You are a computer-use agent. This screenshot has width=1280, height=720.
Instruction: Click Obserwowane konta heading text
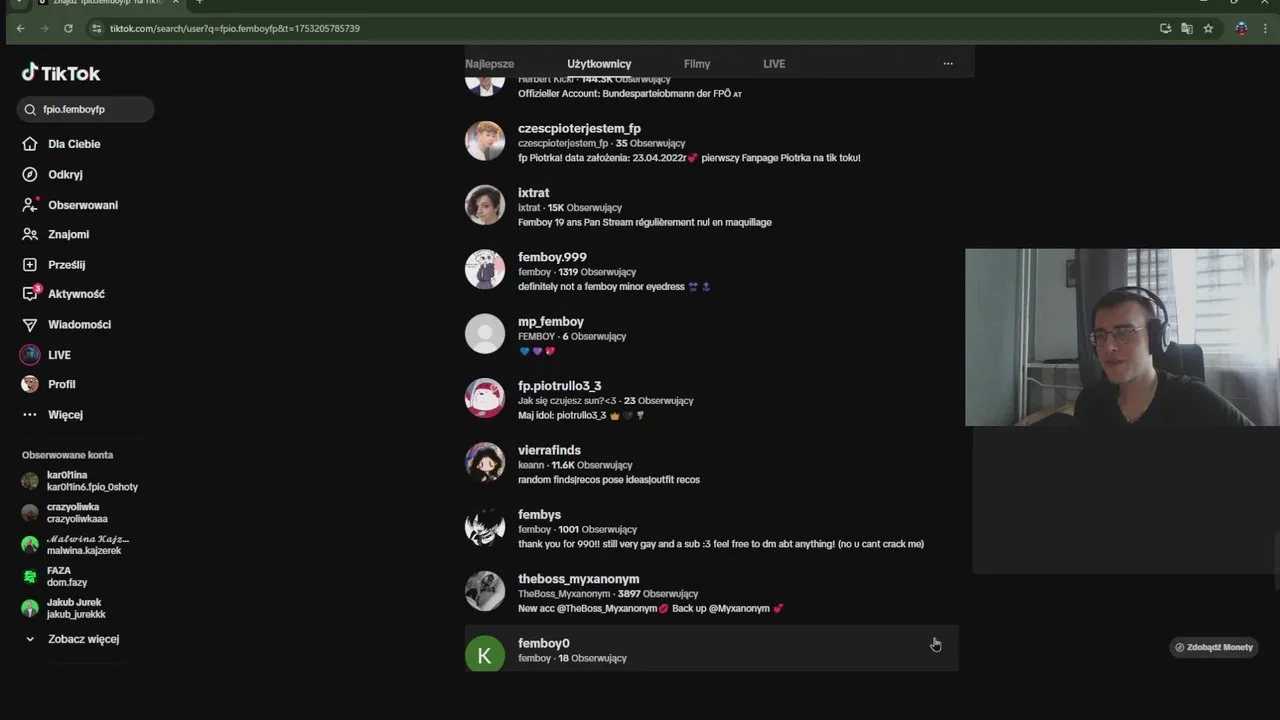click(x=67, y=455)
